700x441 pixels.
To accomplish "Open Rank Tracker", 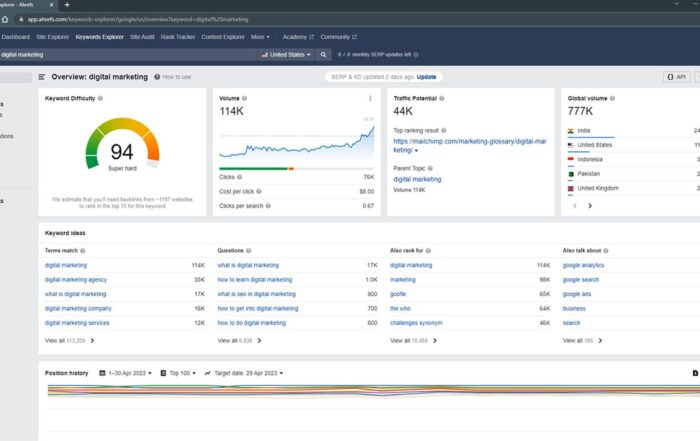I will click(178, 37).
